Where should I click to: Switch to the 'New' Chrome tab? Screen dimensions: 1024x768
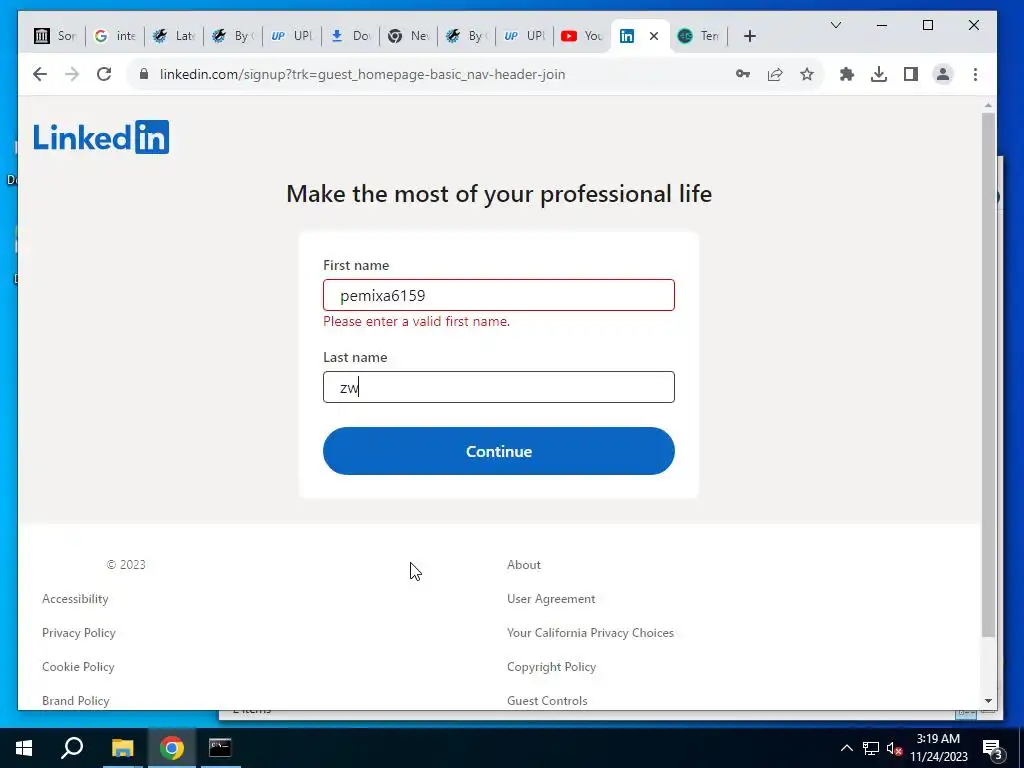pyautogui.click(x=408, y=36)
